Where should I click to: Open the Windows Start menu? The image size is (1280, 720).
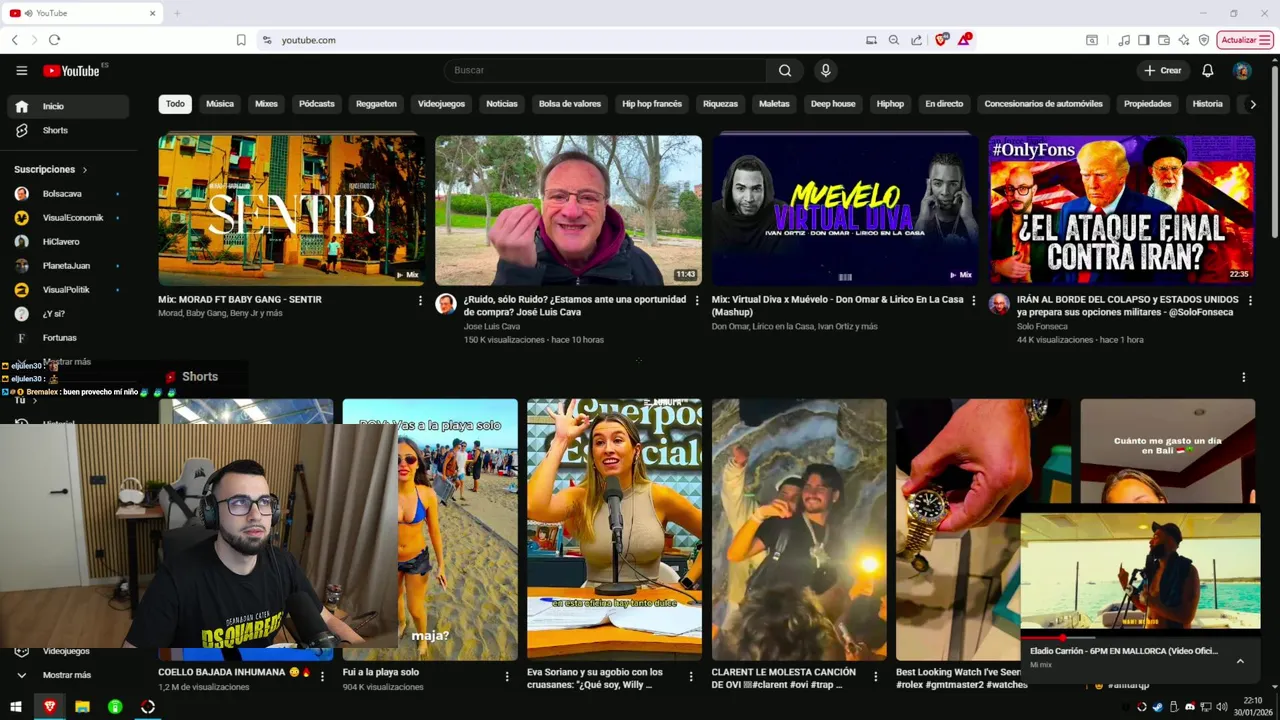tap(16, 707)
